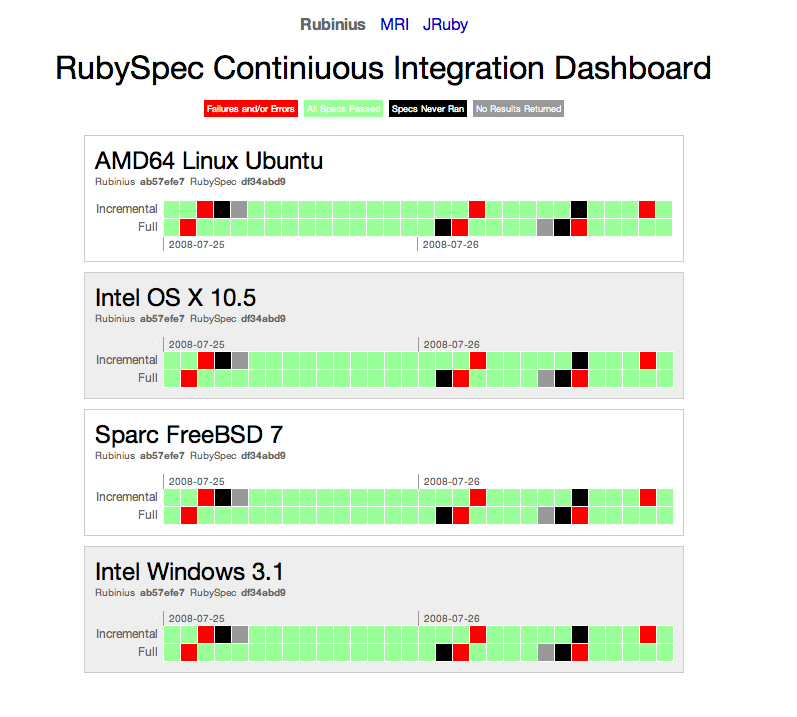Click the gray cell in Intel Windows Full row
Image resolution: width=797 pixels, height=717 pixels.
546,652
